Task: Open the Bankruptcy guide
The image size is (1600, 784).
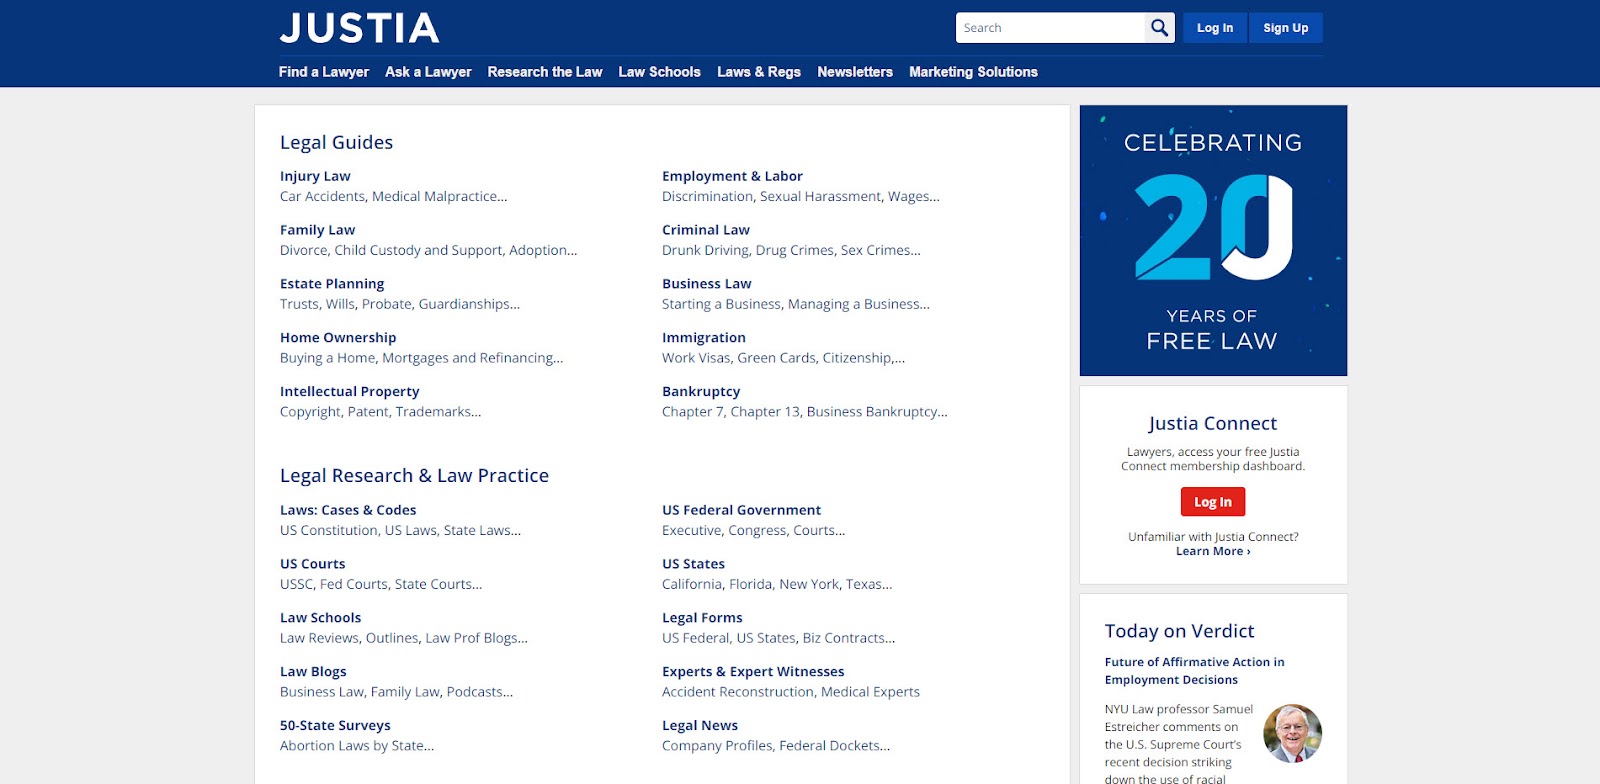Action: tap(701, 392)
